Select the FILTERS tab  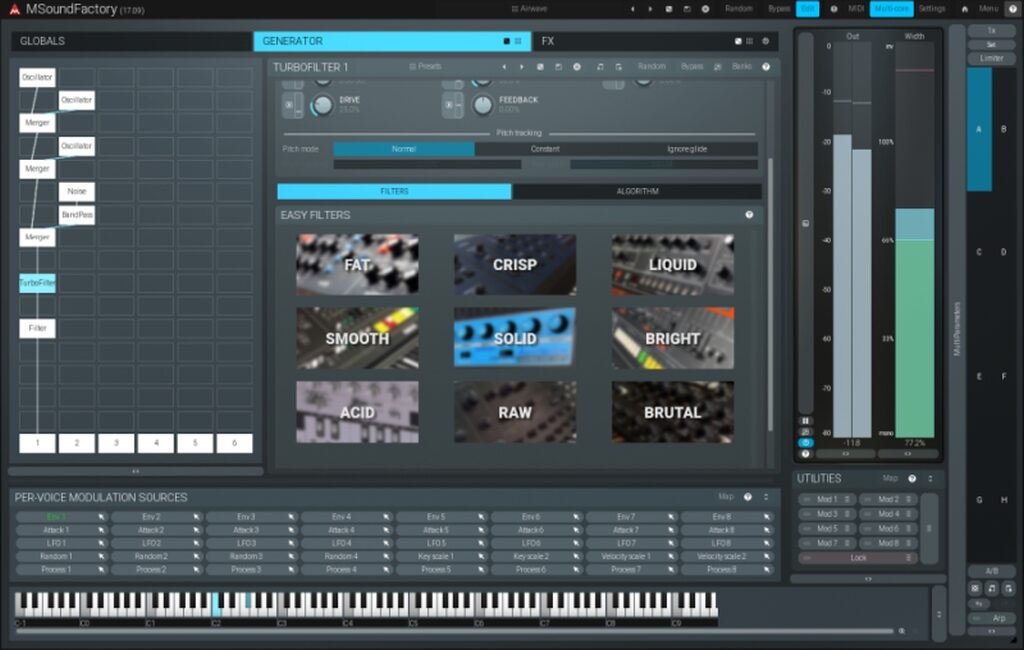click(394, 191)
